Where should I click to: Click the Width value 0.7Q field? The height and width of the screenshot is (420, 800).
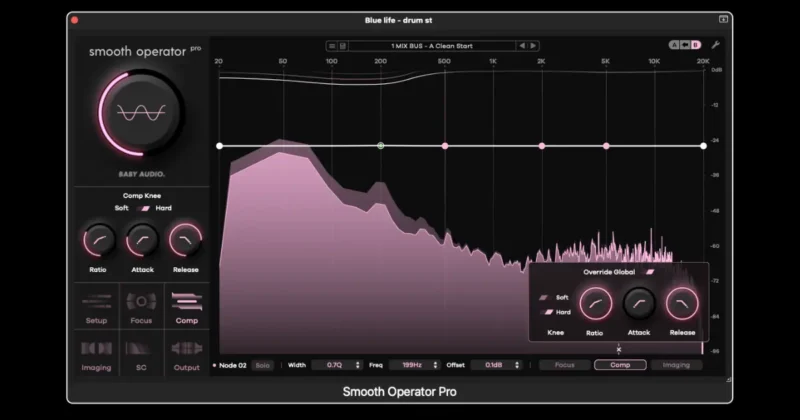pyautogui.click(x=333, y=365)
